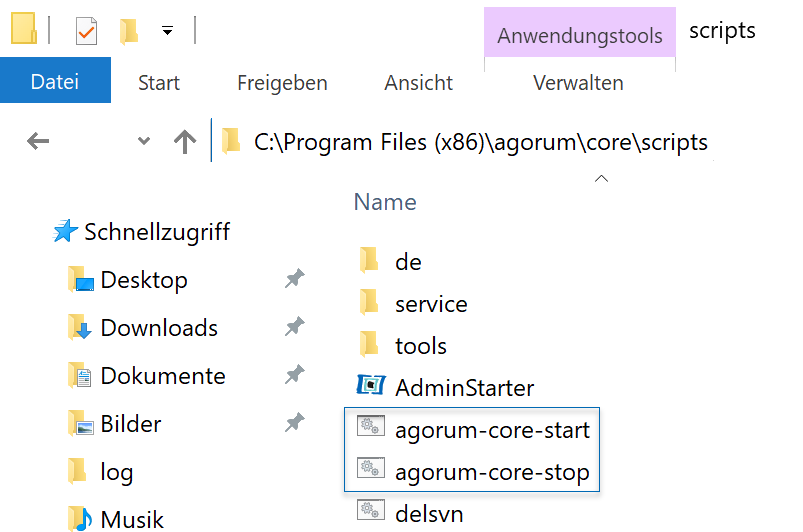This screenshot has height=532, width=803.
Task: Click the Back arrow navigation button
Action: click(38, 141)
